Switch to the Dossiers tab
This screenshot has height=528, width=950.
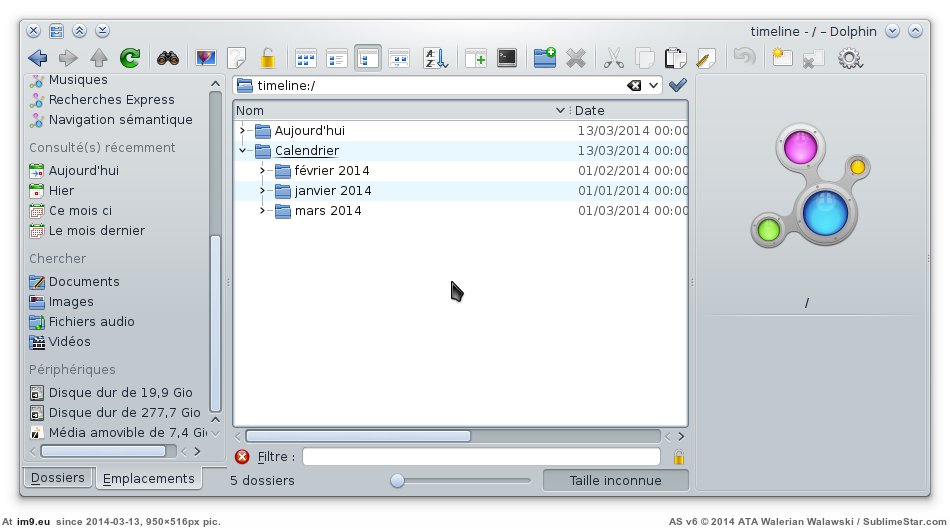(57, 478)
